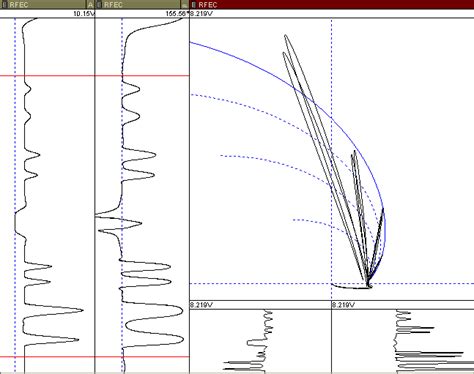Click the voltage plane RFEC window header icon

[x=194, y=4]
